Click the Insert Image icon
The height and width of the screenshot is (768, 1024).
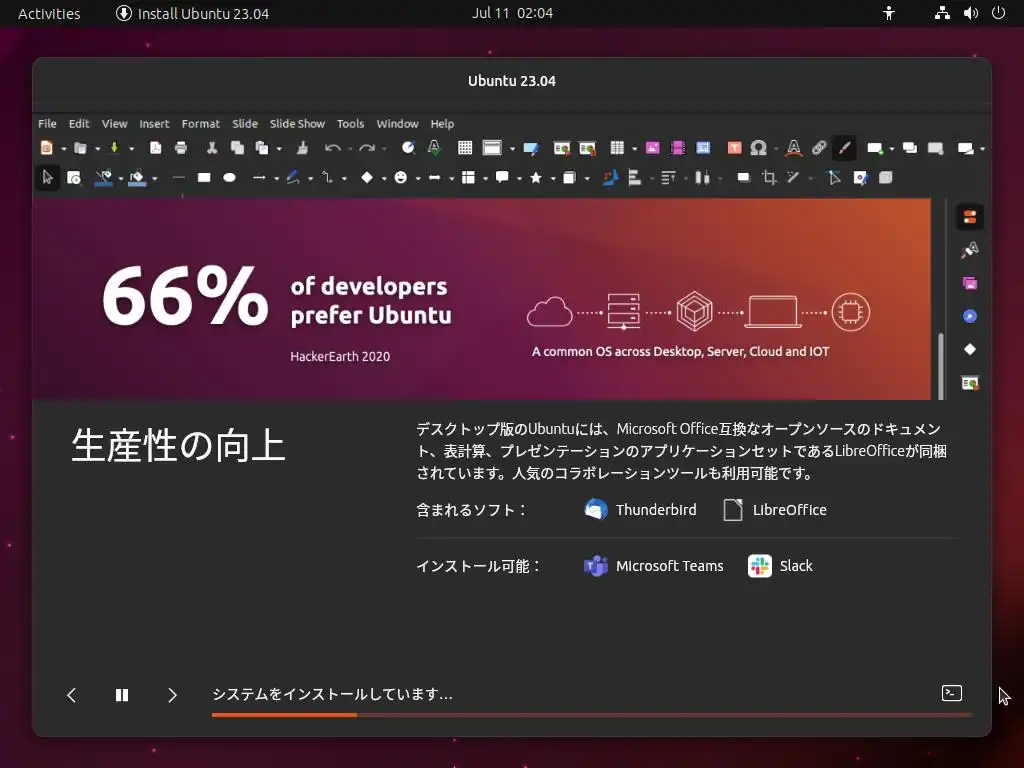(x=652, y=148)
